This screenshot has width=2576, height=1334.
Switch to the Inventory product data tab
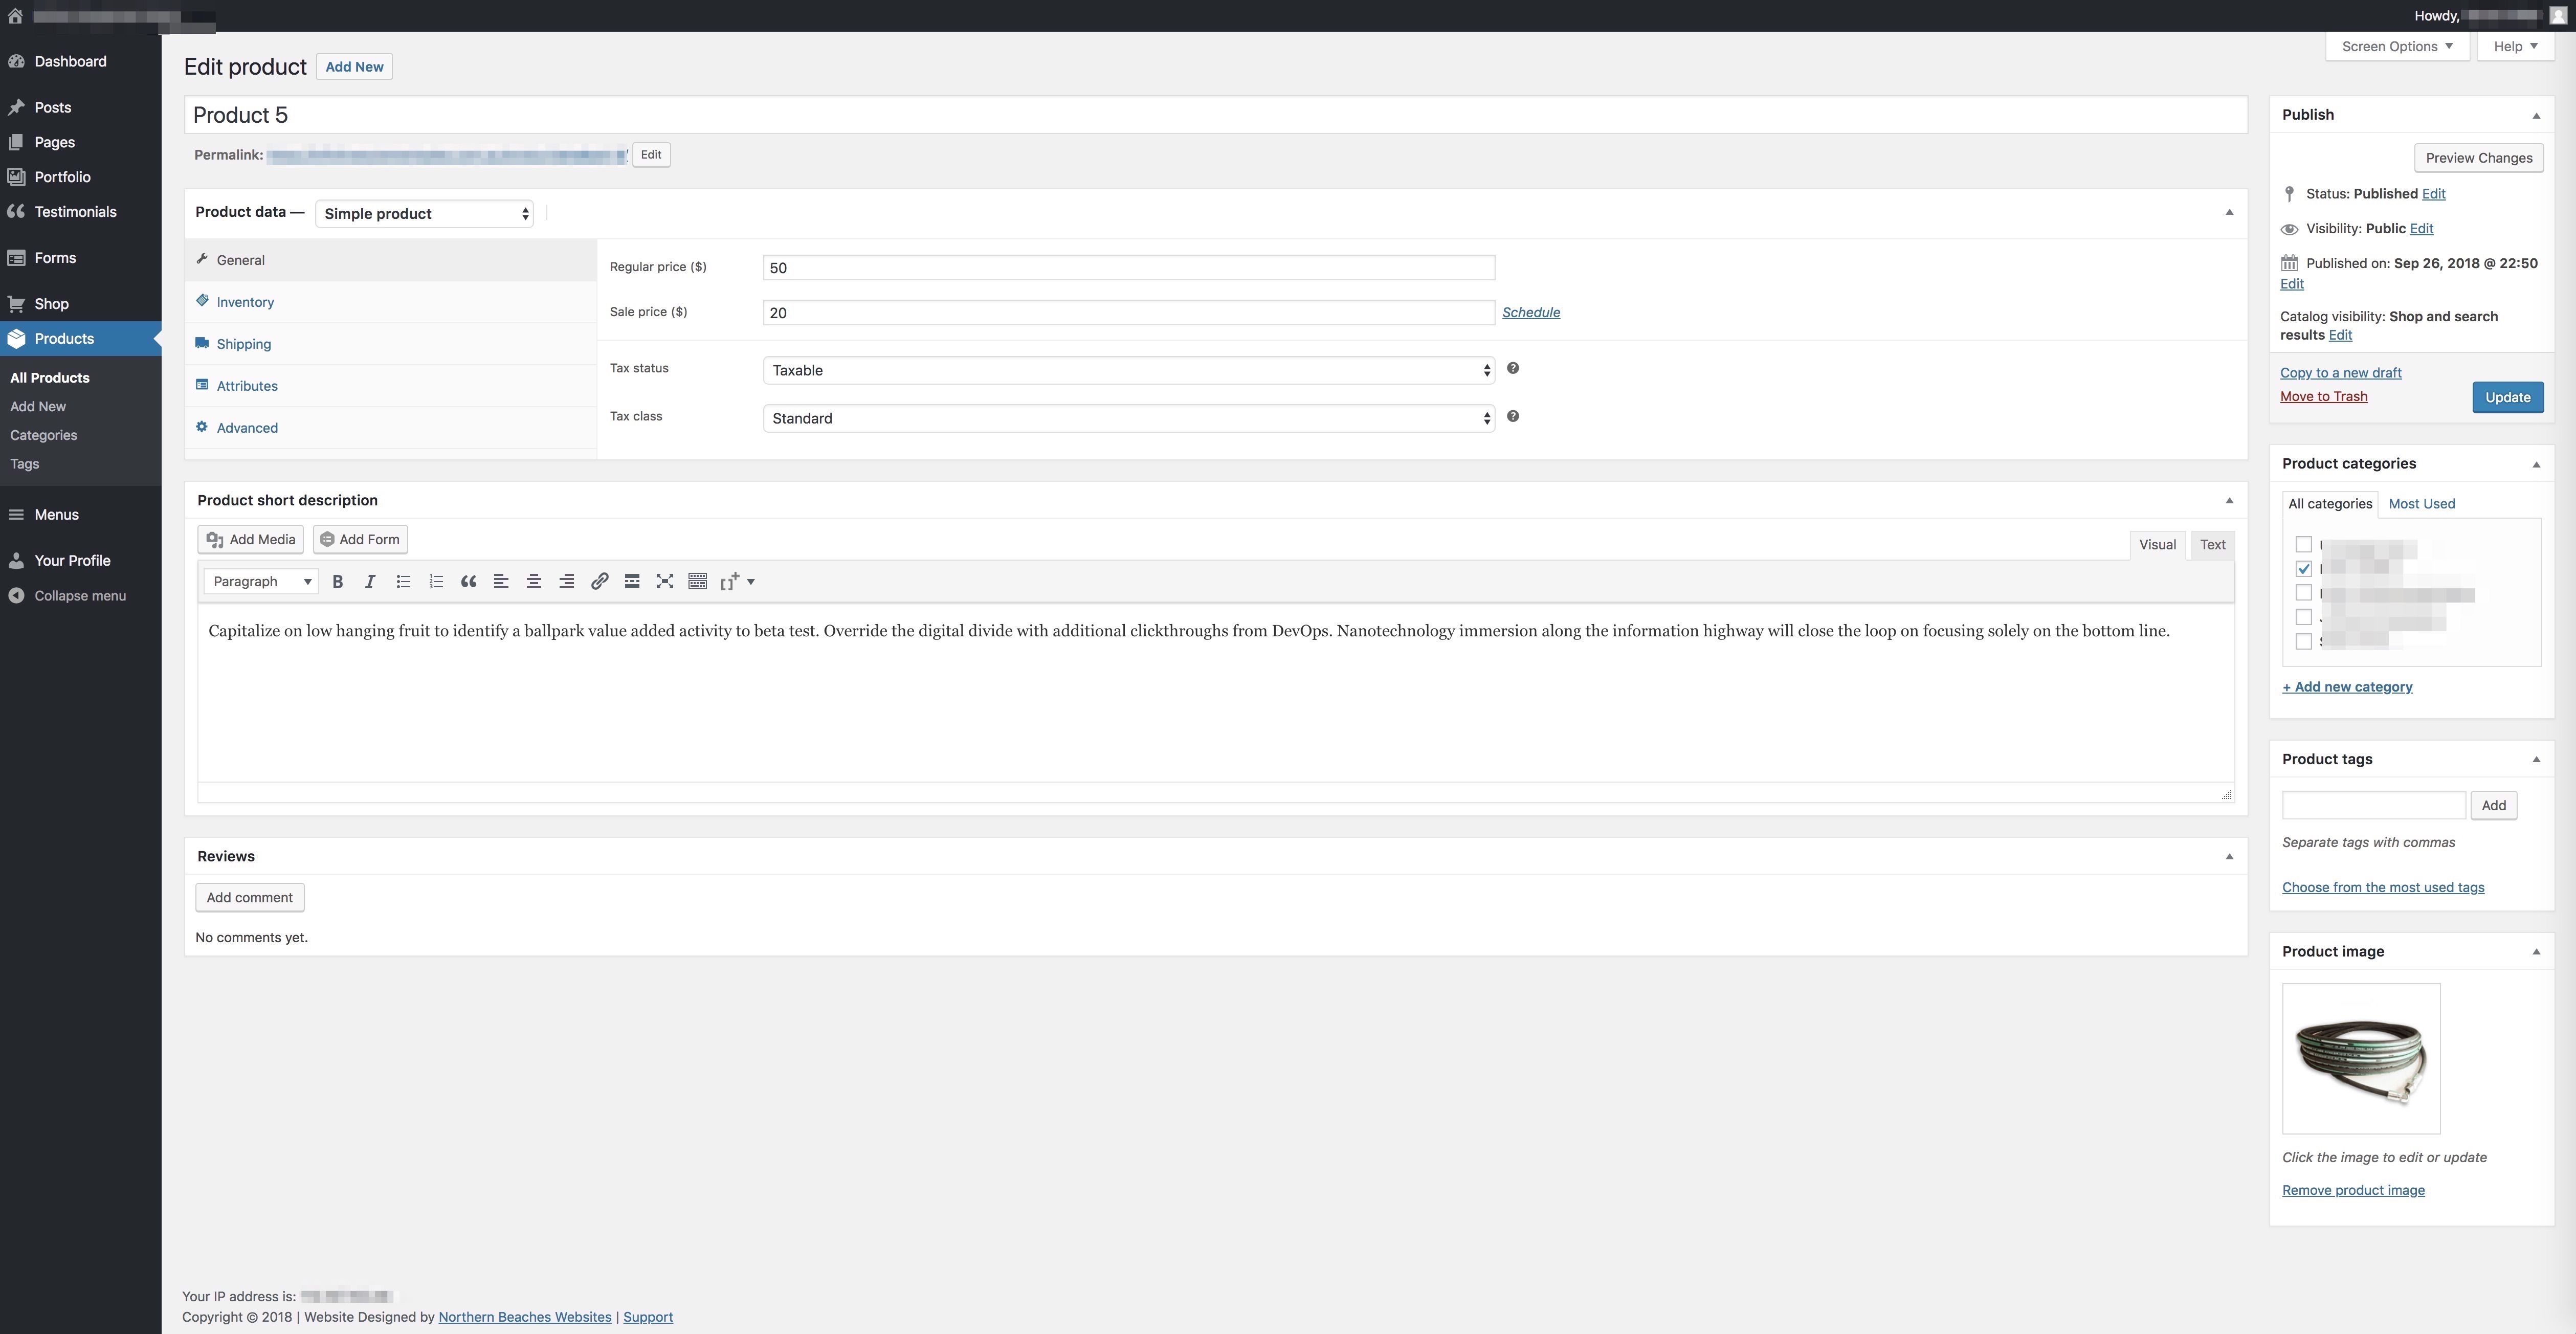click(x=245, y=302)
